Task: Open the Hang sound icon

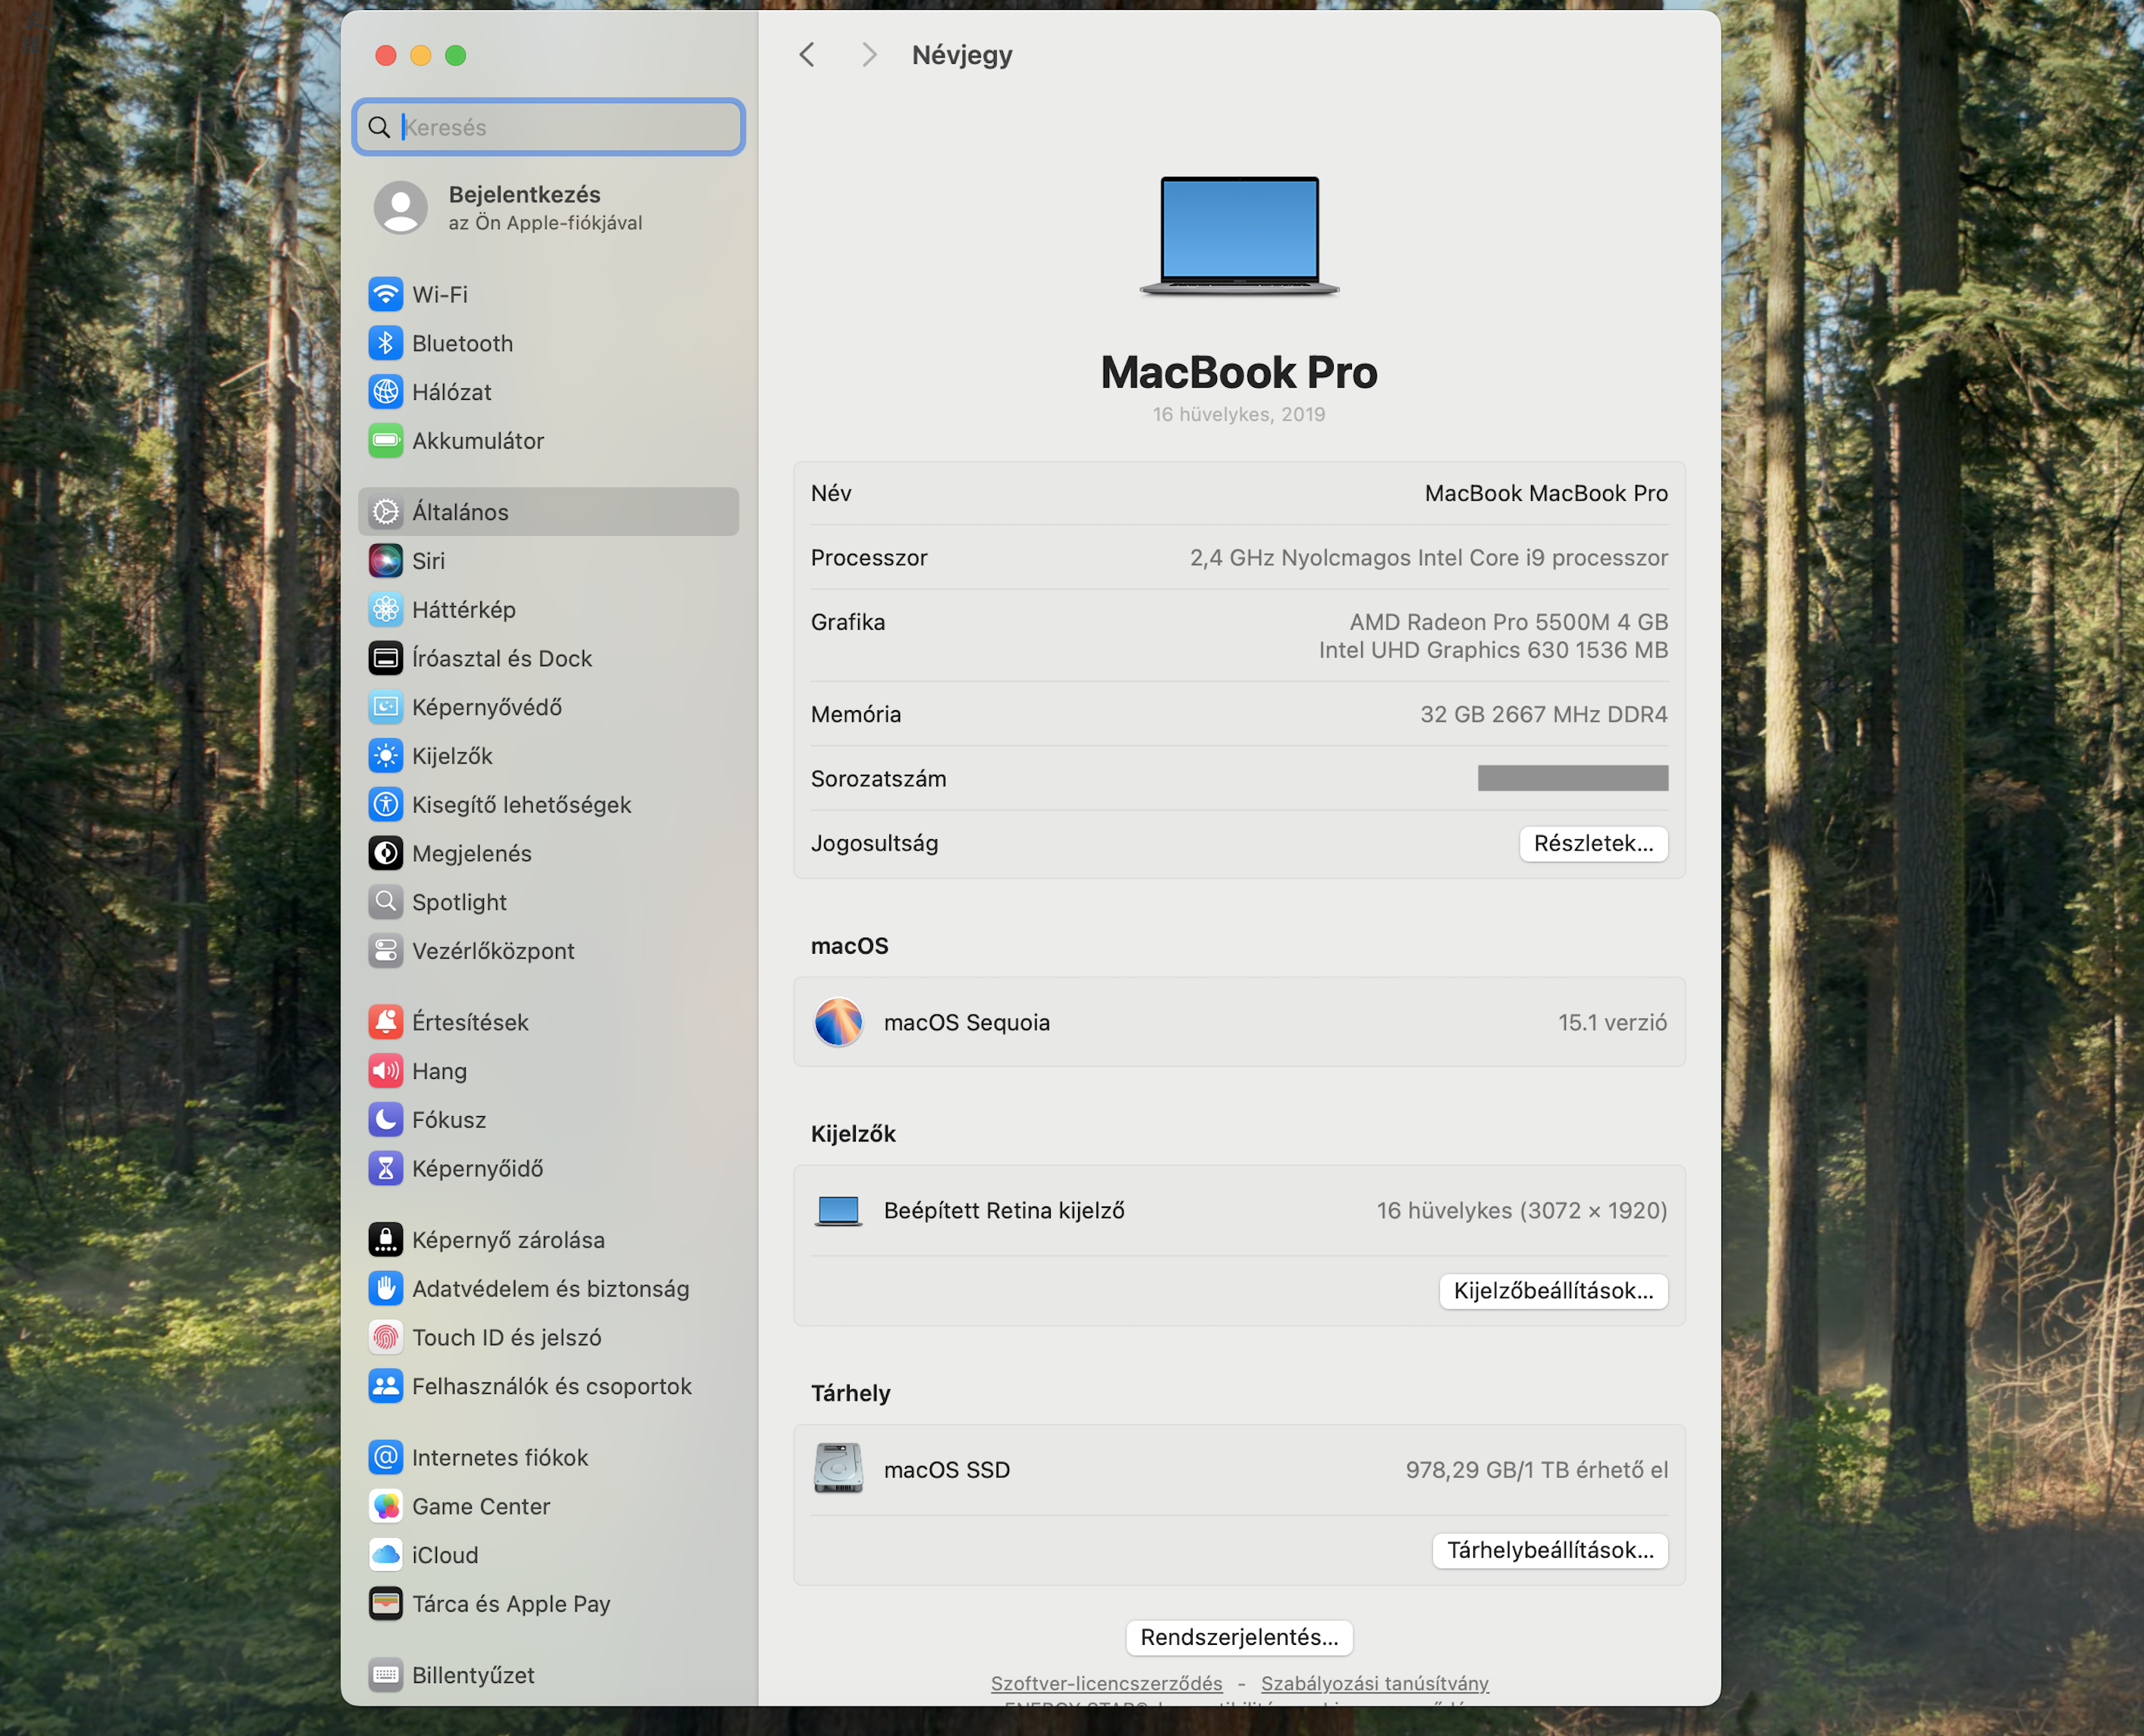Action: [385, 1071]
